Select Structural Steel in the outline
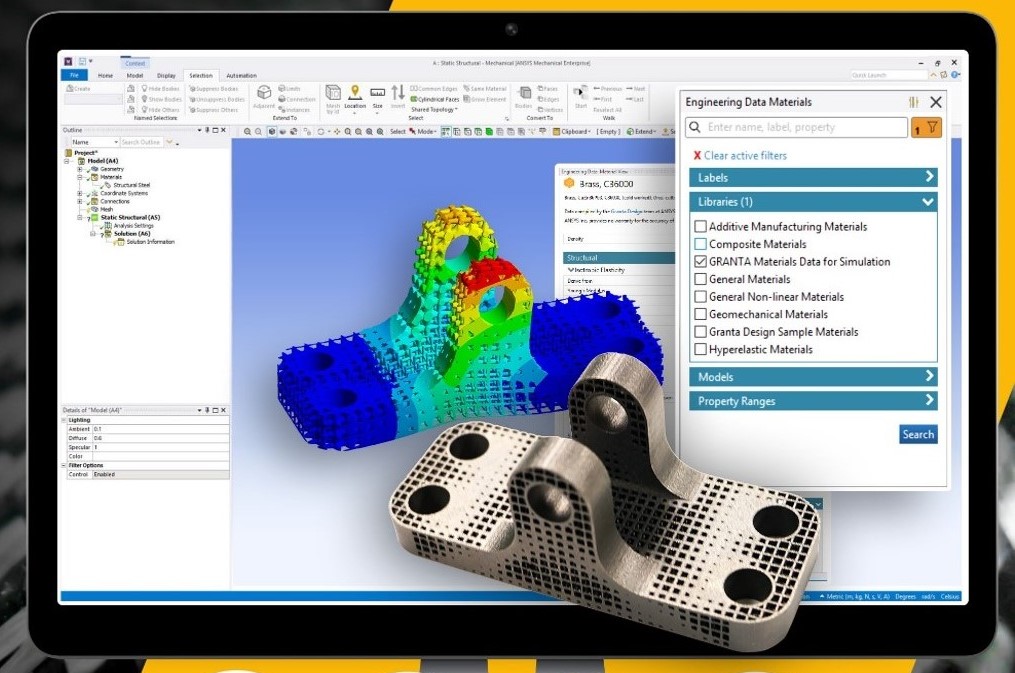This screenshot has height=673, width=1015. [x=131, y=185]
